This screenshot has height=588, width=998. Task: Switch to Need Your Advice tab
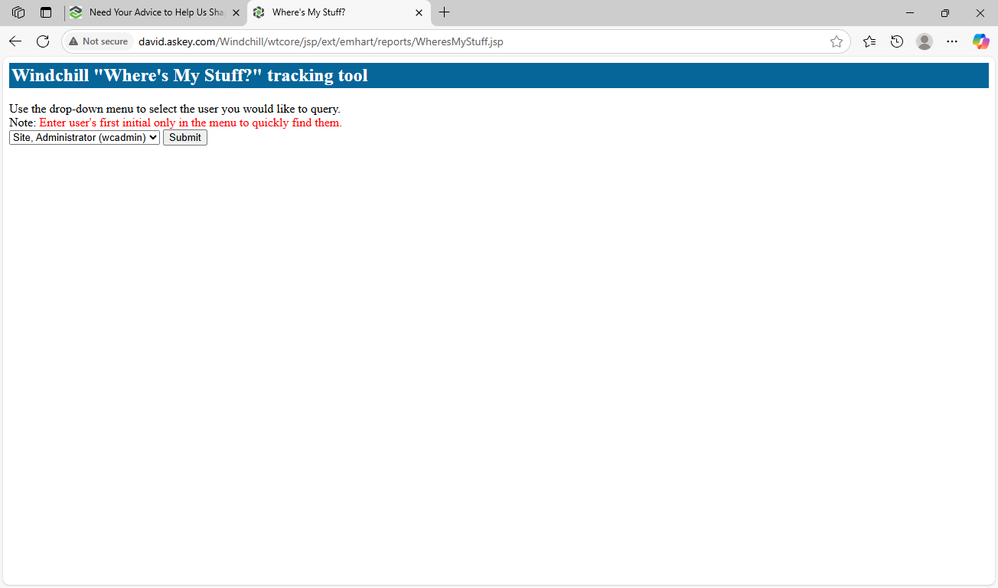155,12
